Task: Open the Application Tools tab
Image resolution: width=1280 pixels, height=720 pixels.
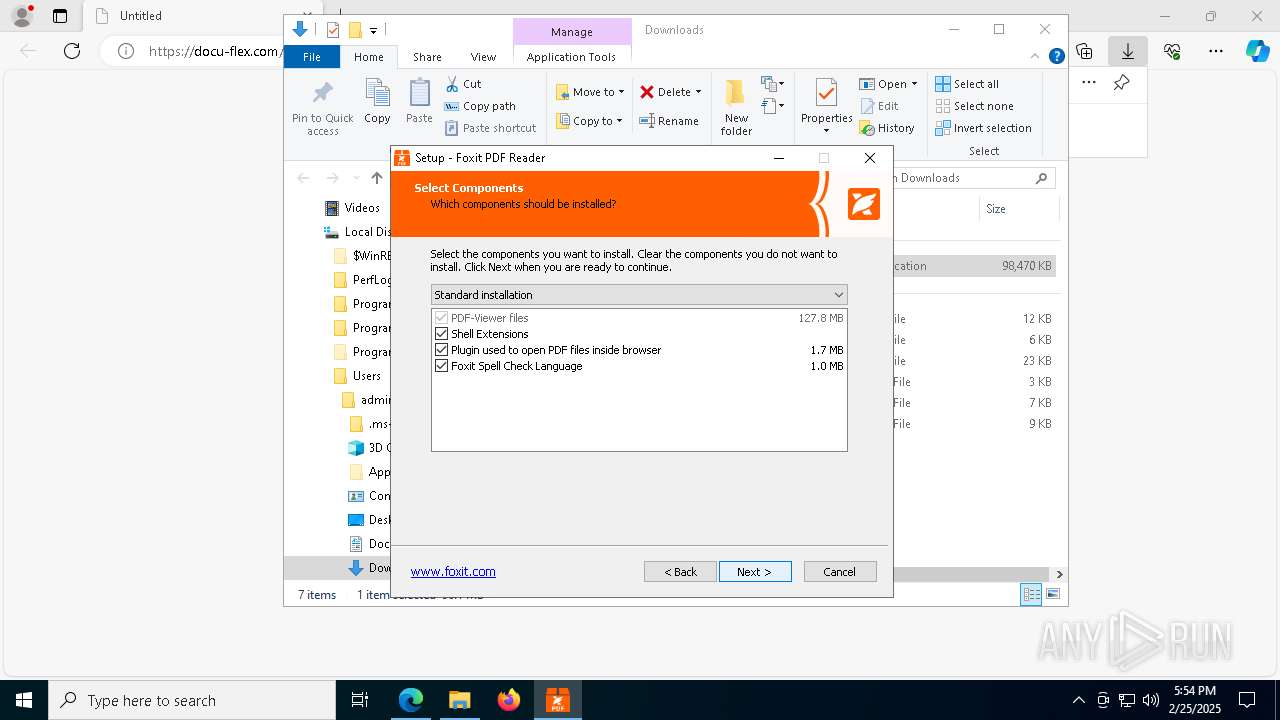Action: [571, 57]
